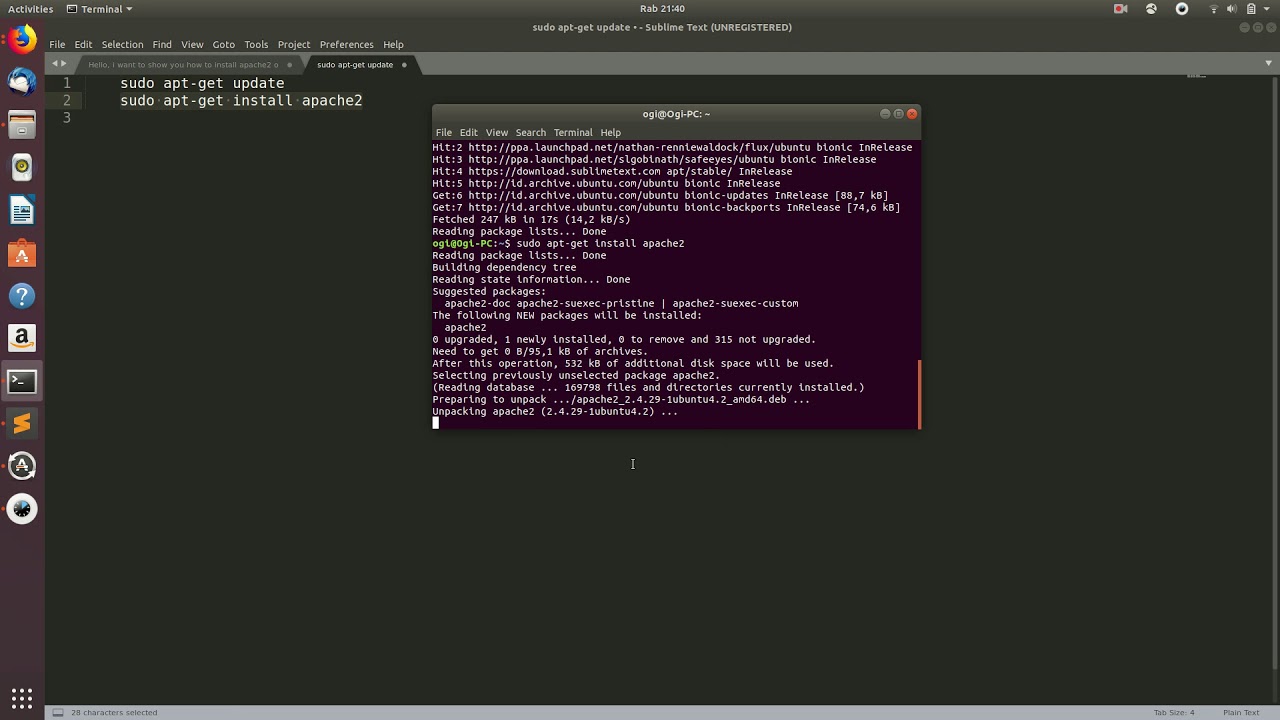
Task: Select the 'sudo apt-get update' tab
Action: (355, 64)
